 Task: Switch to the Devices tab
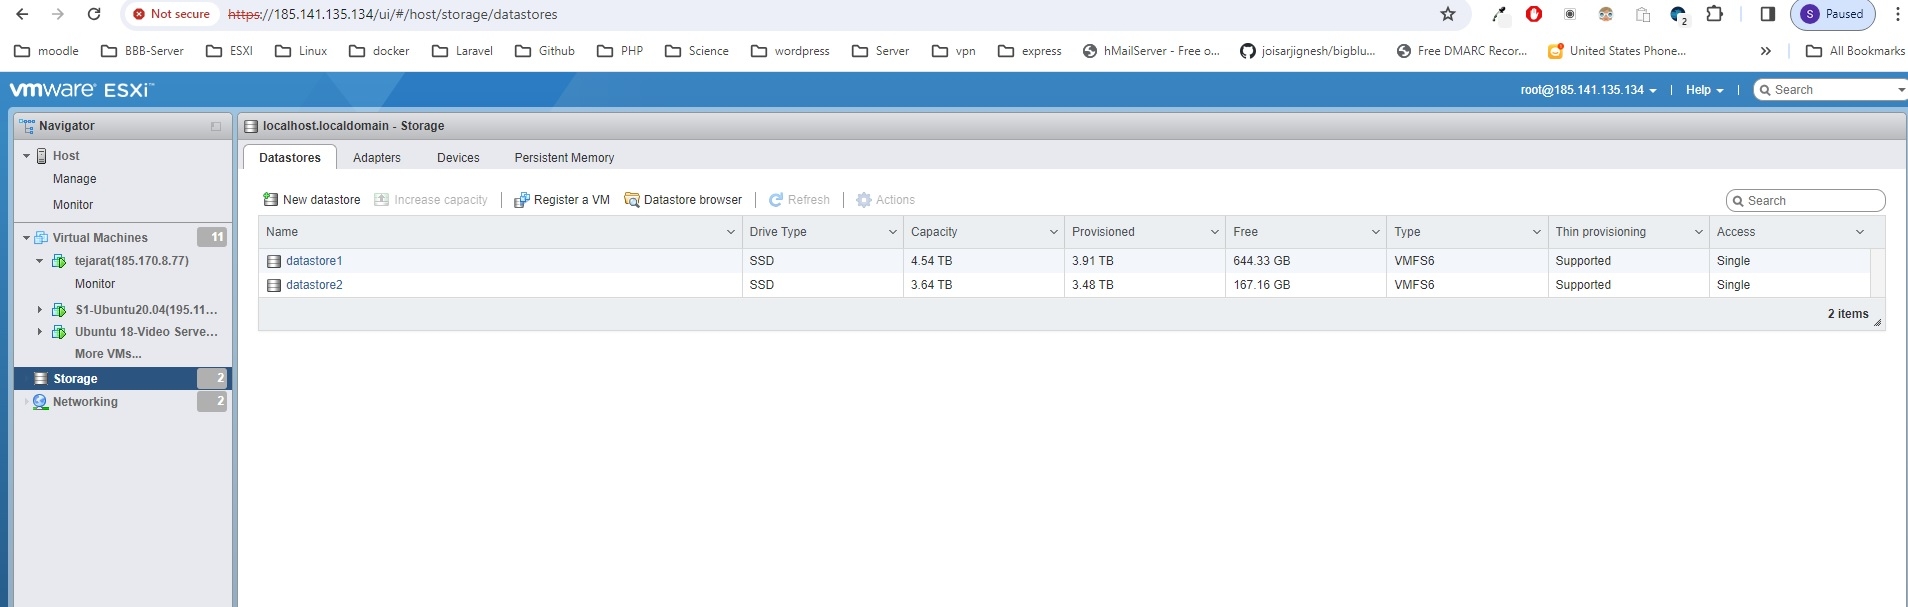pyautogui.click(x=458, y=158)
